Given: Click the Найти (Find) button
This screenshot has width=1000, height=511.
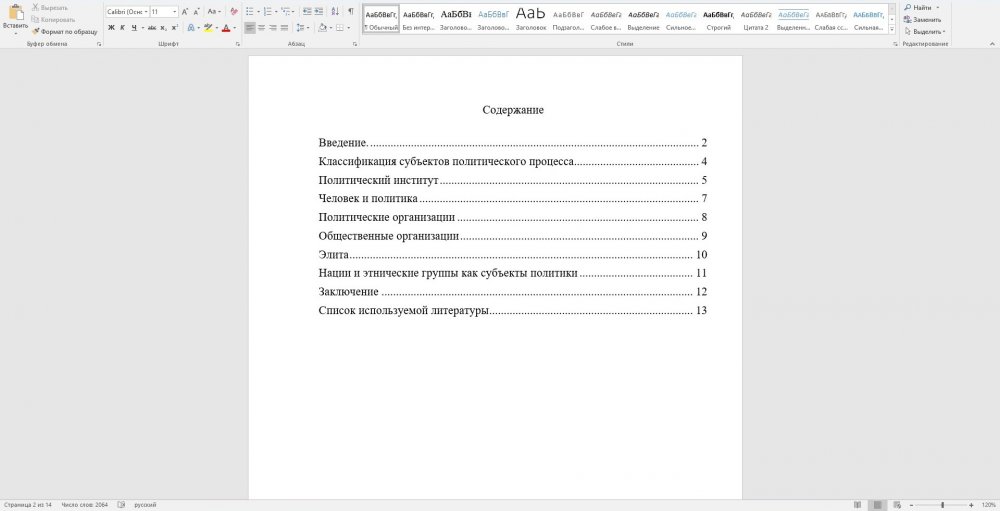Looking at the screenshot, I should [920, 7].
